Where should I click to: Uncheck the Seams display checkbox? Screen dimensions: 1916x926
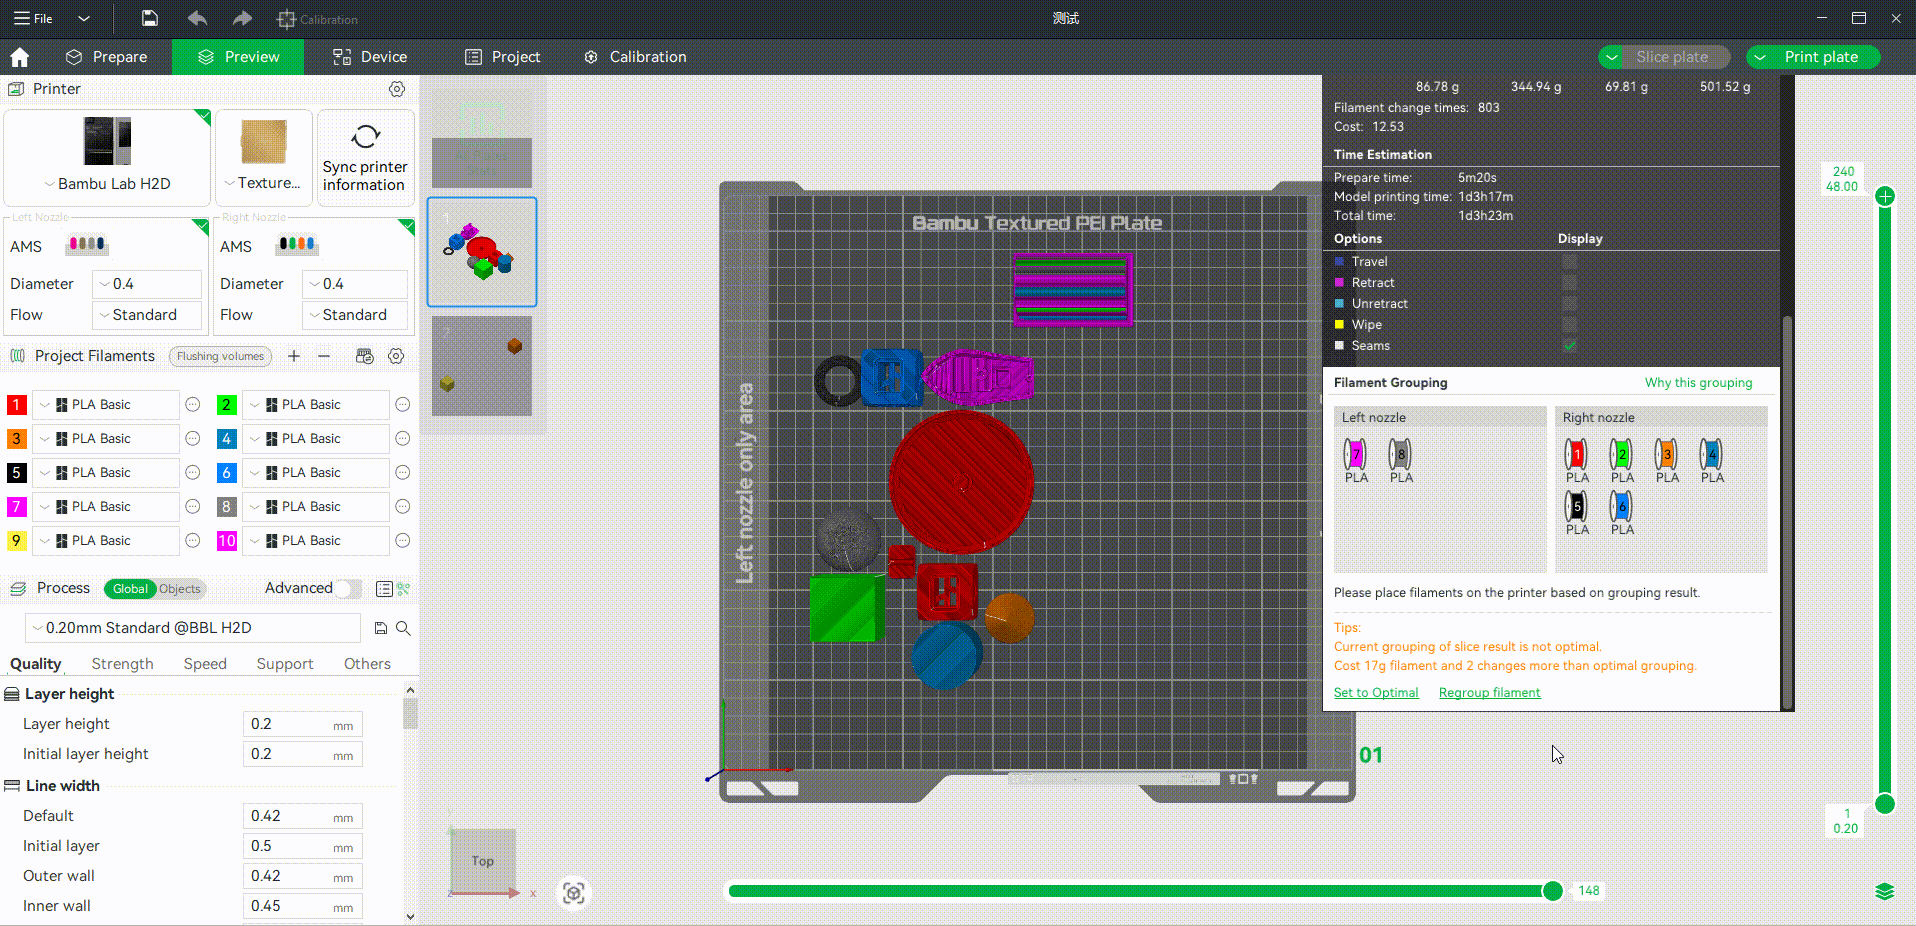click(x=1570, y=346)
